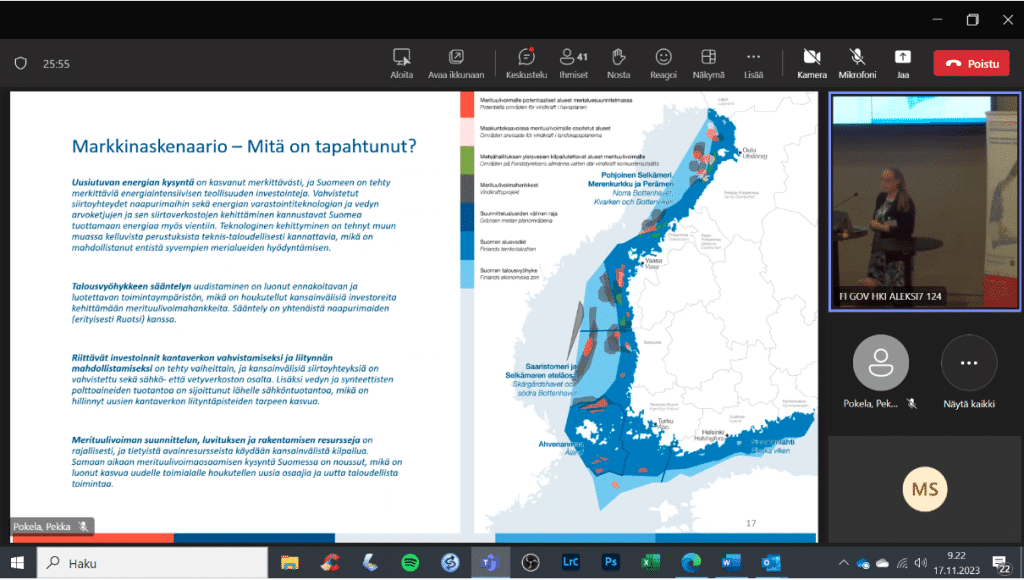
Task: Open Excel from the taskbar
Action: [651, 563]
